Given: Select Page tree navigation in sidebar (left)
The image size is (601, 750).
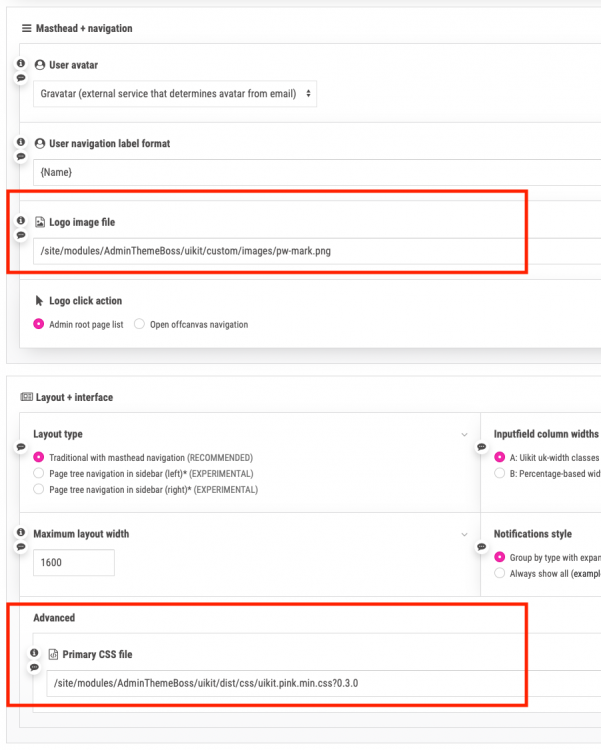Looking at the screenshot, I should pyautogui.click(x=39, y=473).
